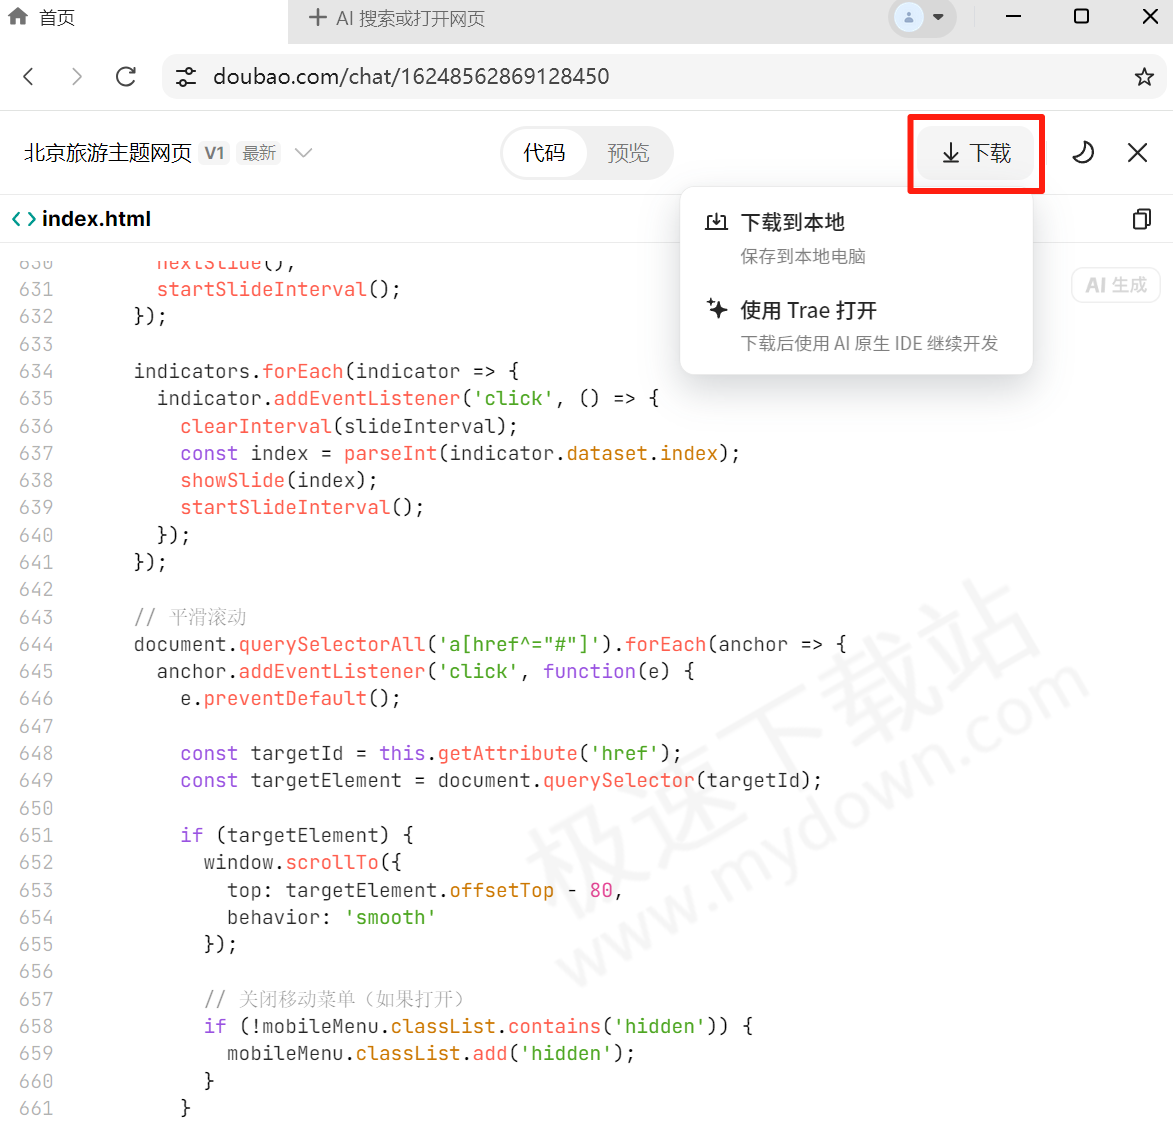The width and height of the screenshot is (1173, 1122).
Task: Copy the index.html code with the copy icon
Action: tap(1141, 219)
